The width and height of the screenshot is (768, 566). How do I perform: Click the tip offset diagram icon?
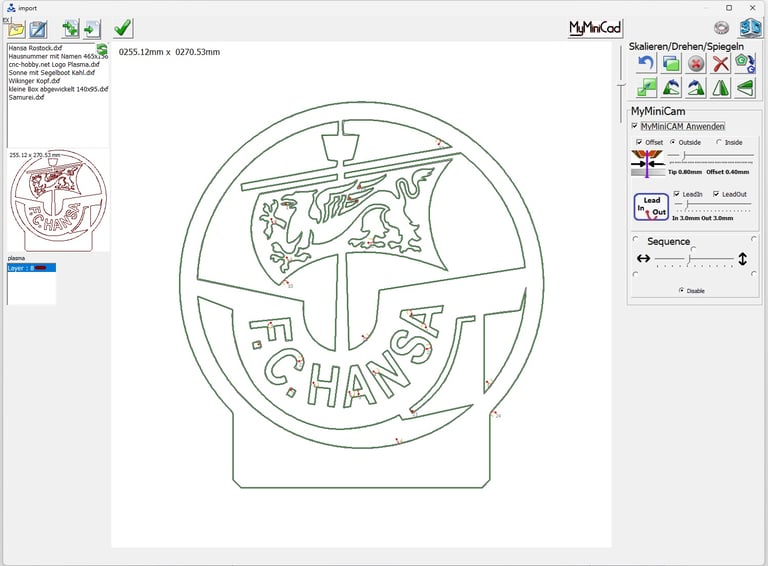click(648, 163)
